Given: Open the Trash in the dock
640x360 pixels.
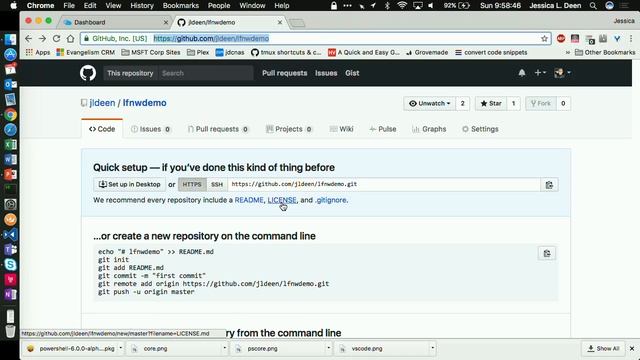Looking at the screenshot, I should 10,331.
